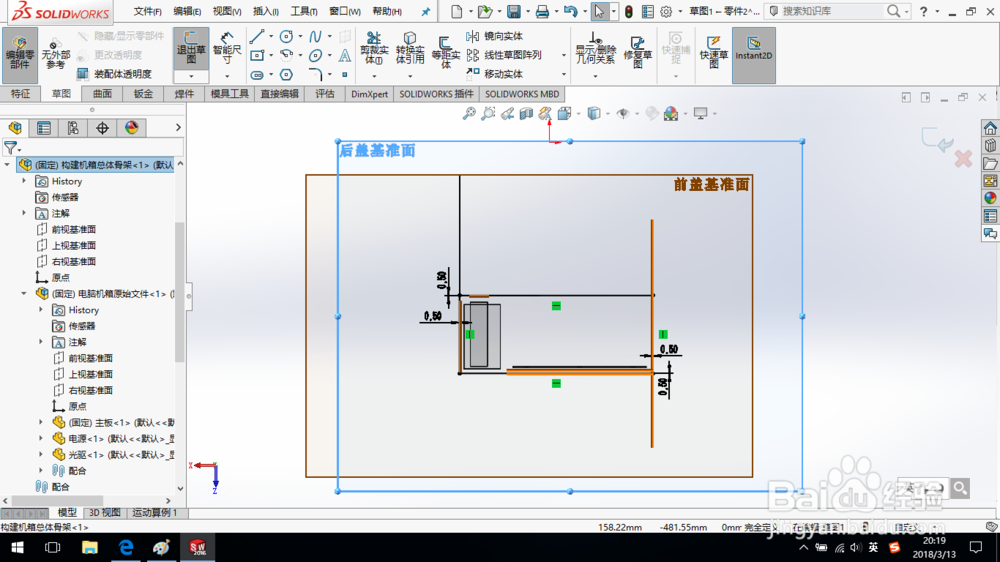The height and width of the screenshot is (562, 1000).
Task: Click the red cancel sketch X in corner
Action: click(963, 159)
